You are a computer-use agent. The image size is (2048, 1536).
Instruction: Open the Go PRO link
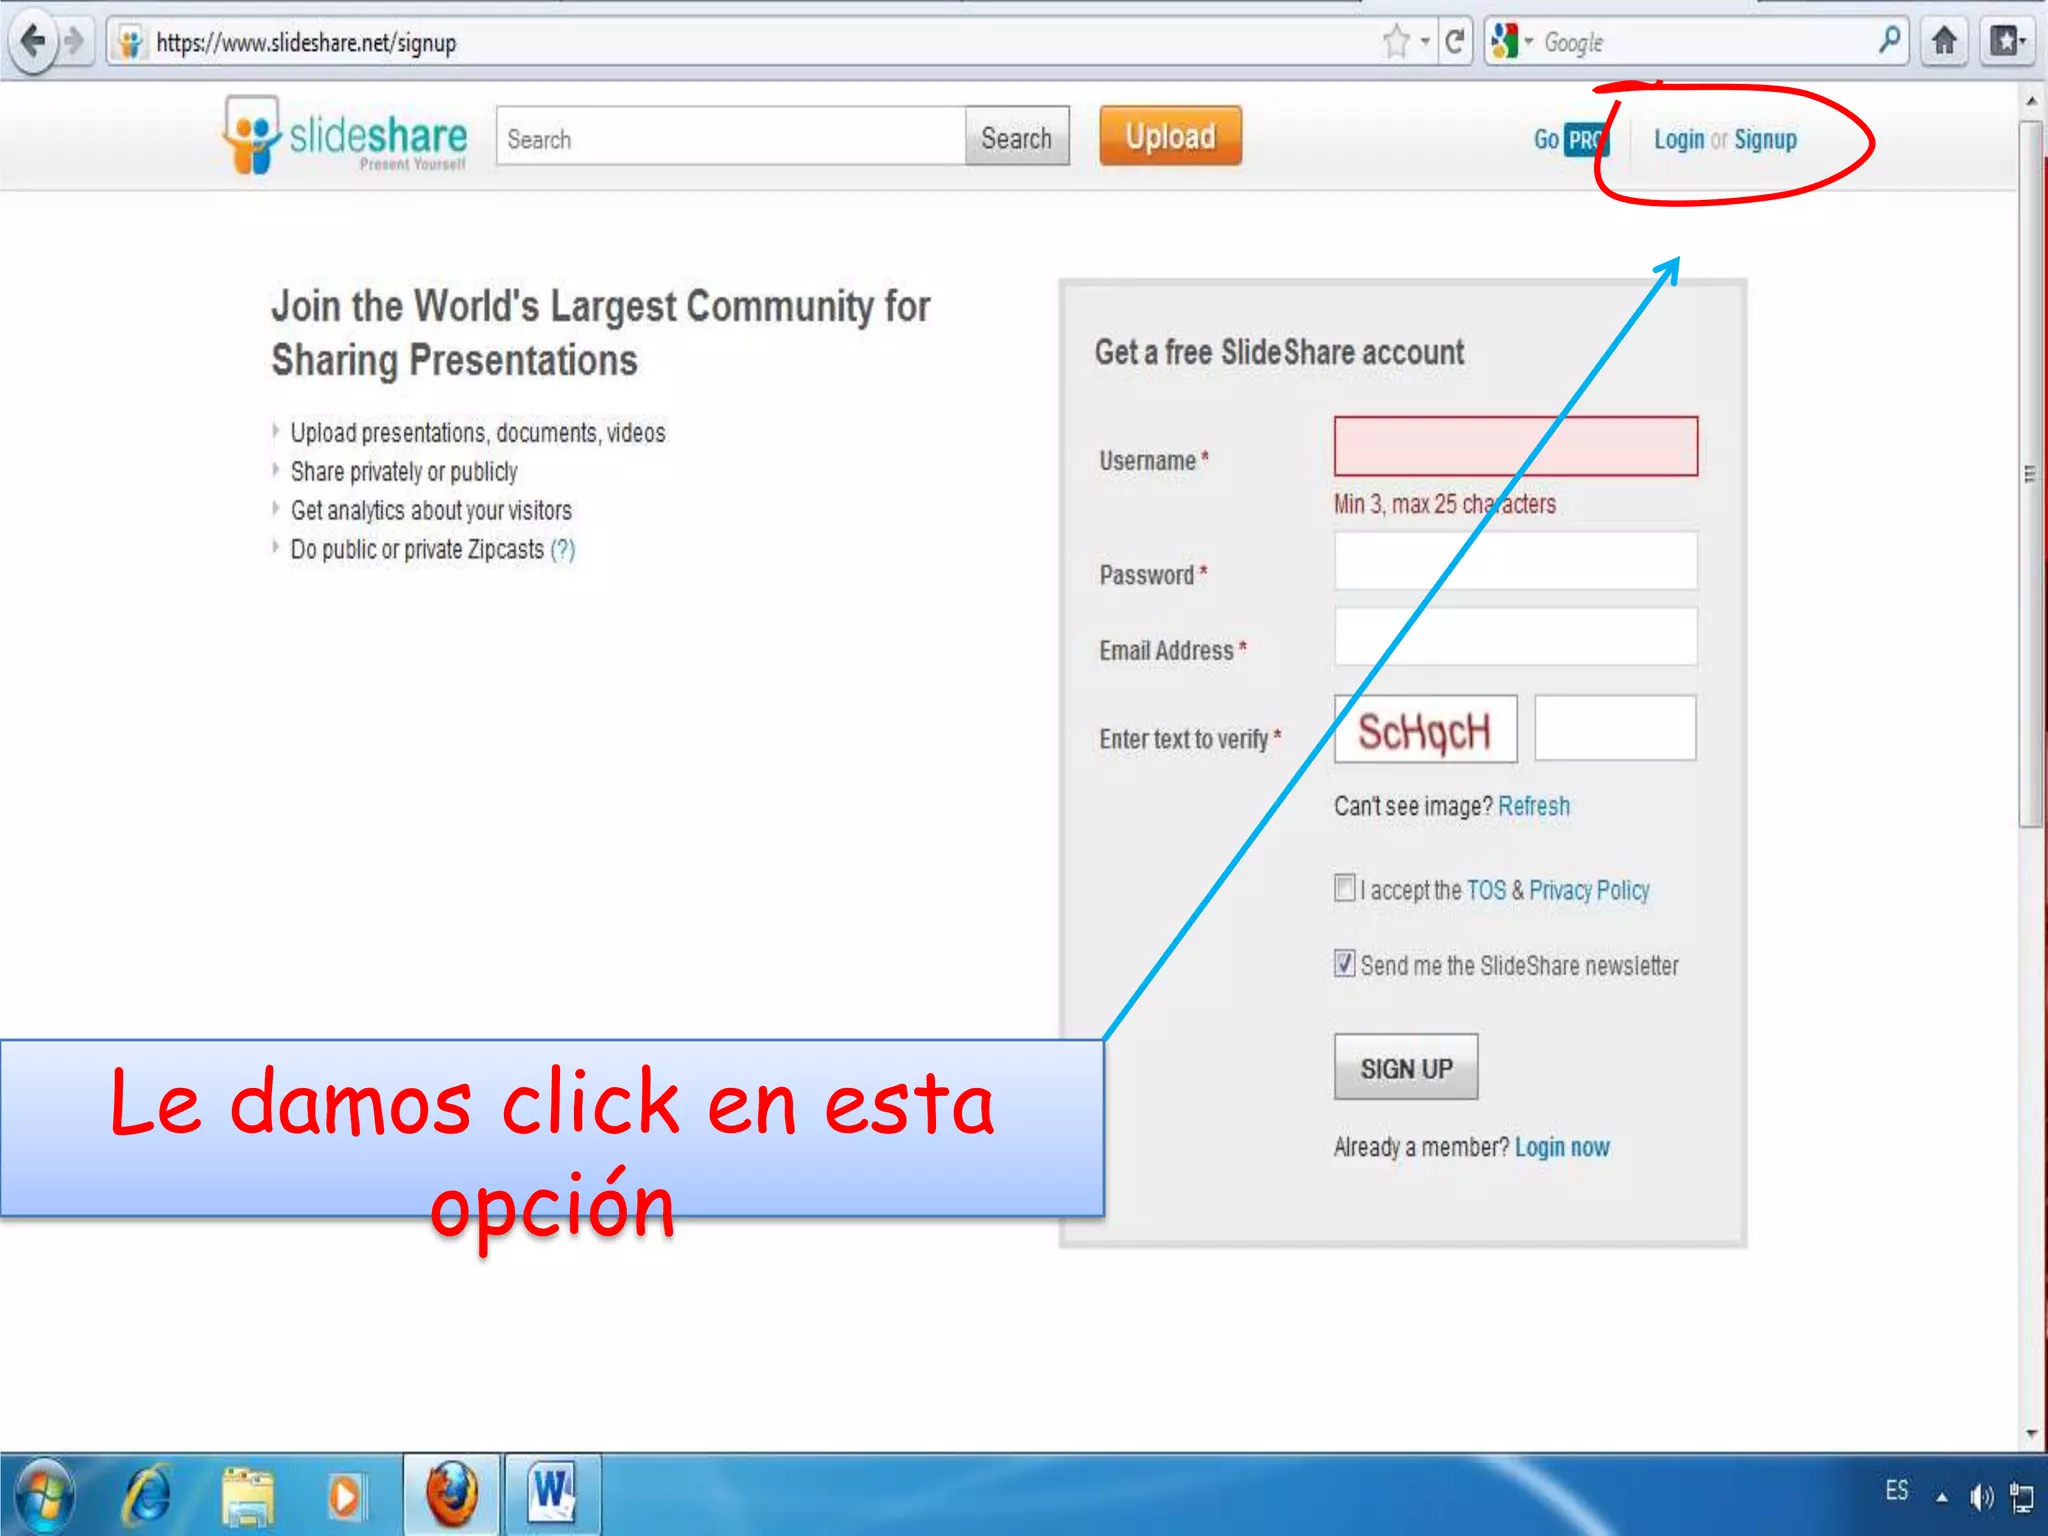tap(1570, 140)
